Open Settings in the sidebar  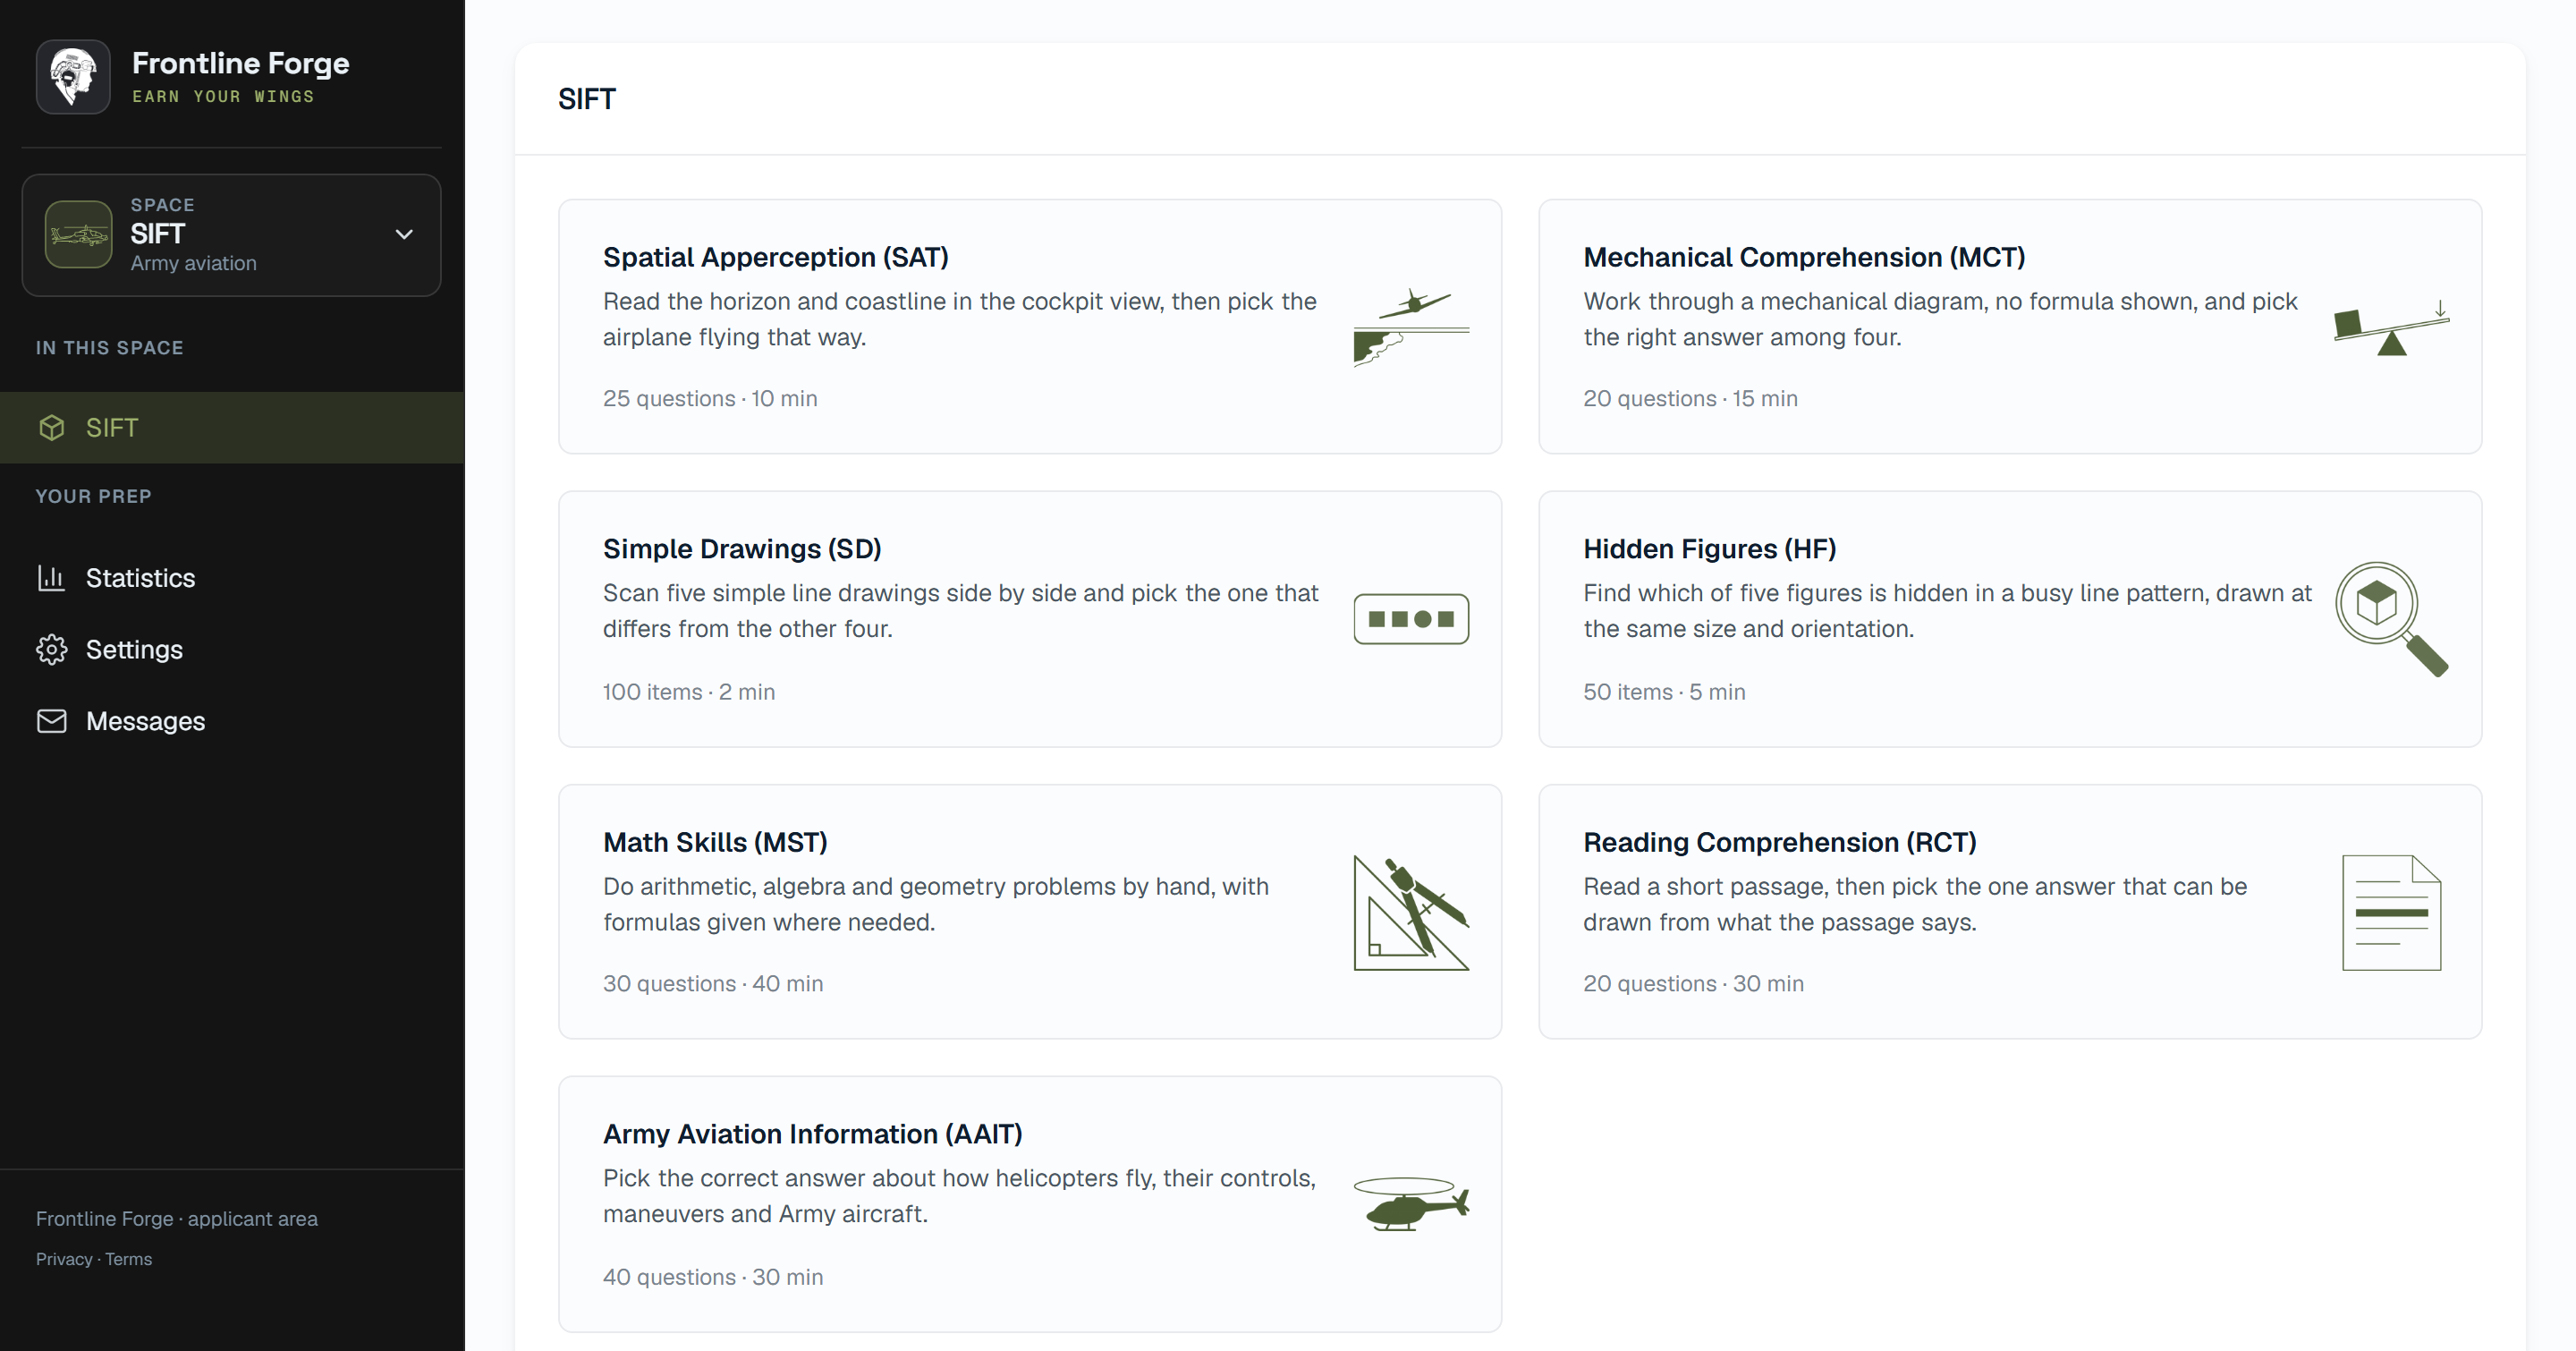pos(232,650)
